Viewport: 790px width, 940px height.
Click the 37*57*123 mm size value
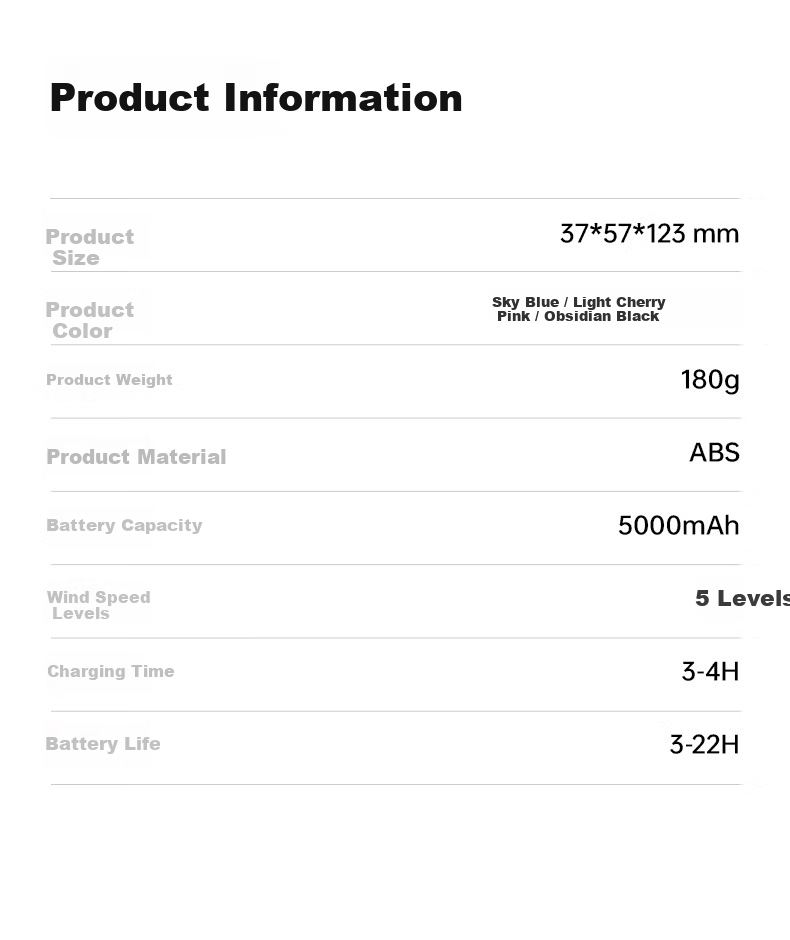[x=649, y=234]
